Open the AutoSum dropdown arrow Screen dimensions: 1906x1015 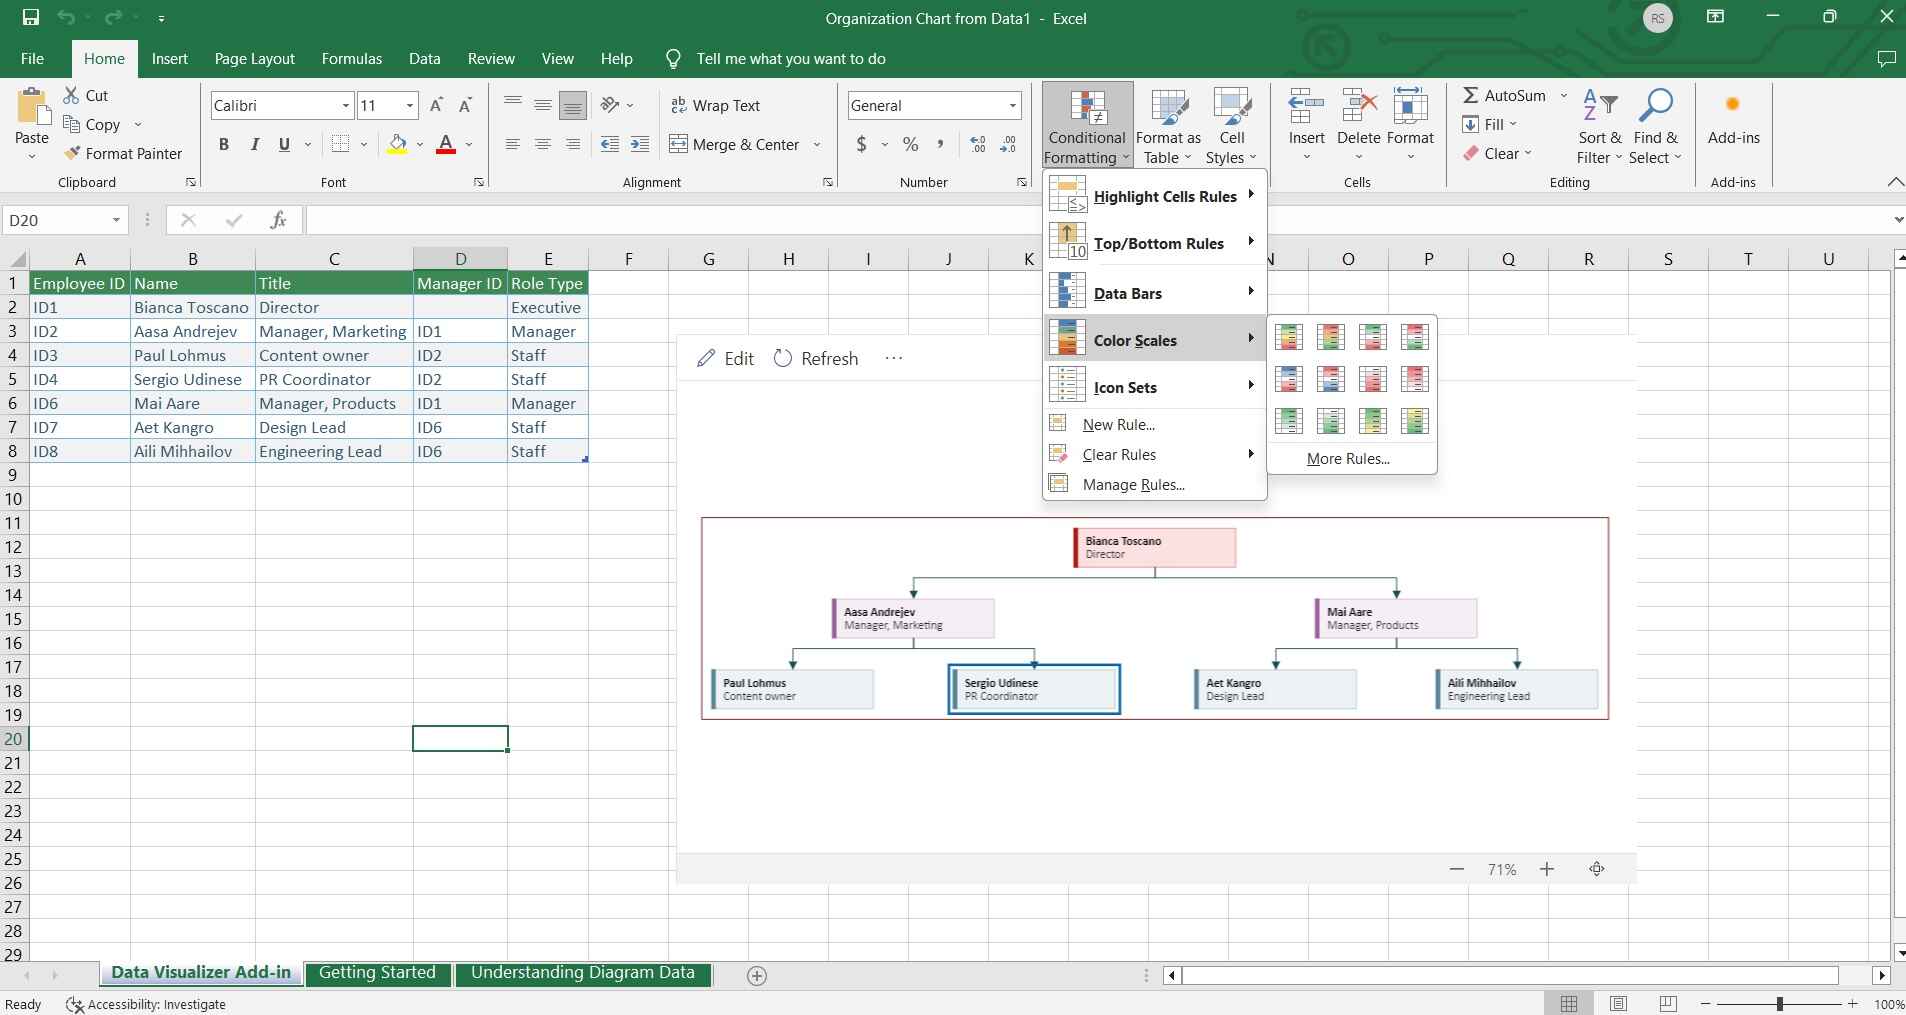pyautogui.click(x=1564, y=95)
